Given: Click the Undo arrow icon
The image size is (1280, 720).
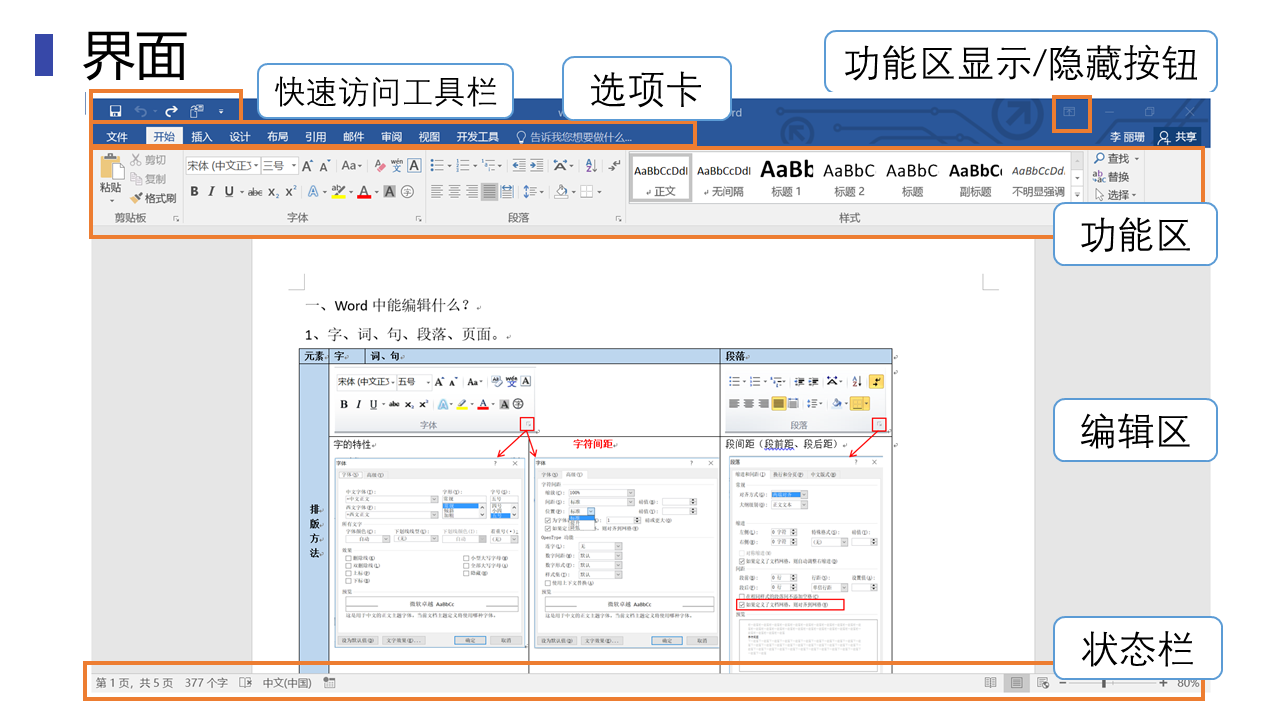Looking at the screenshot, I should pyautogui.click(x=141, y=111).
